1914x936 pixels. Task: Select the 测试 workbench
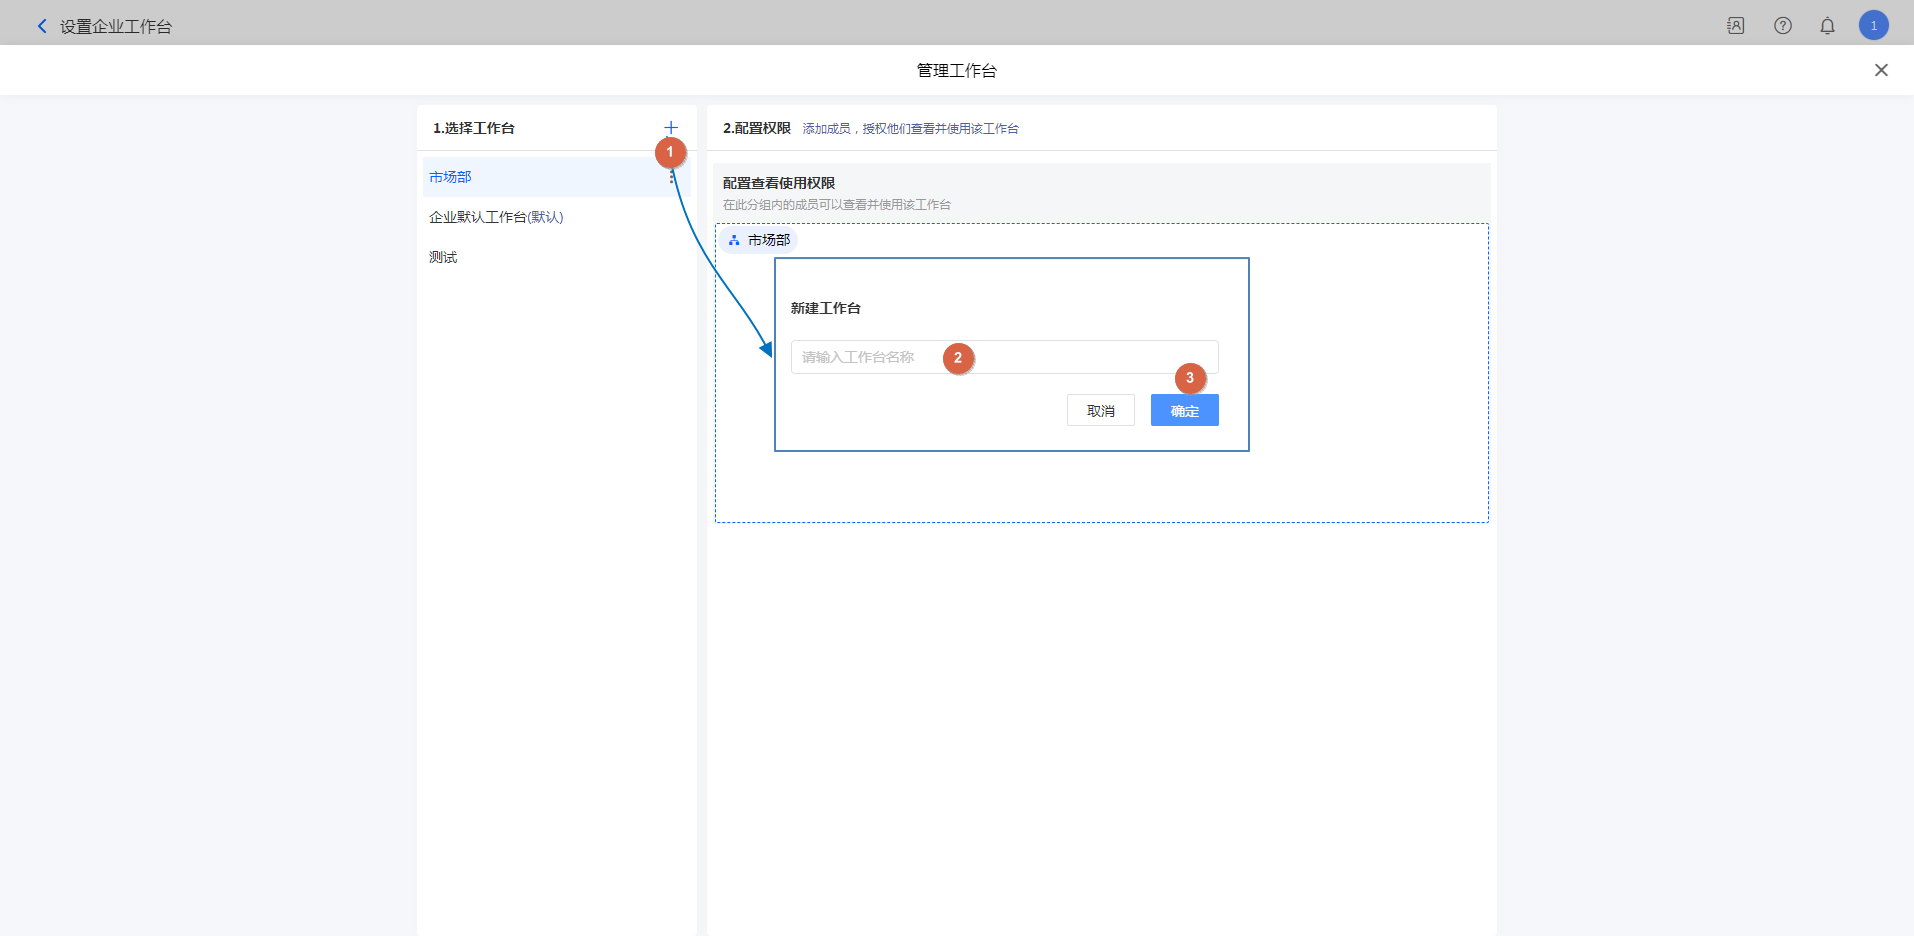(x=443, y=257)
